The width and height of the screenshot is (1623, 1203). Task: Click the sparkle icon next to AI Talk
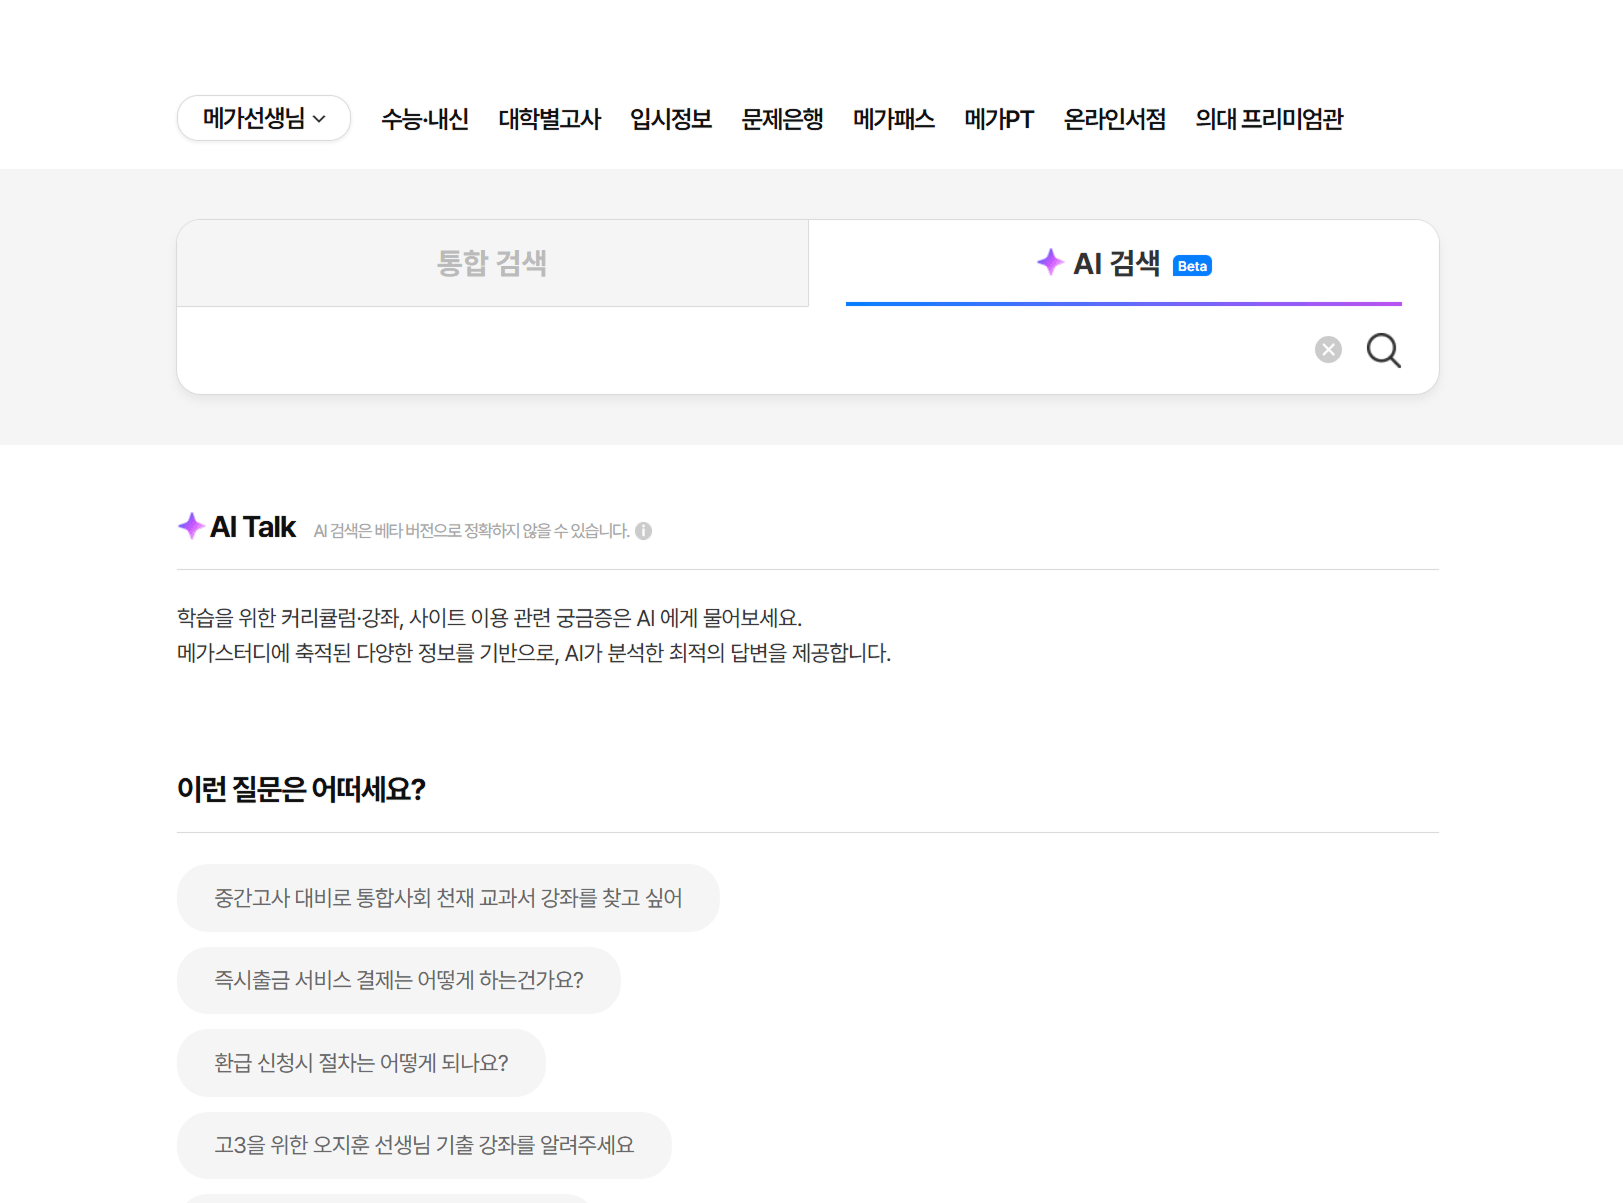click(191, 526)
